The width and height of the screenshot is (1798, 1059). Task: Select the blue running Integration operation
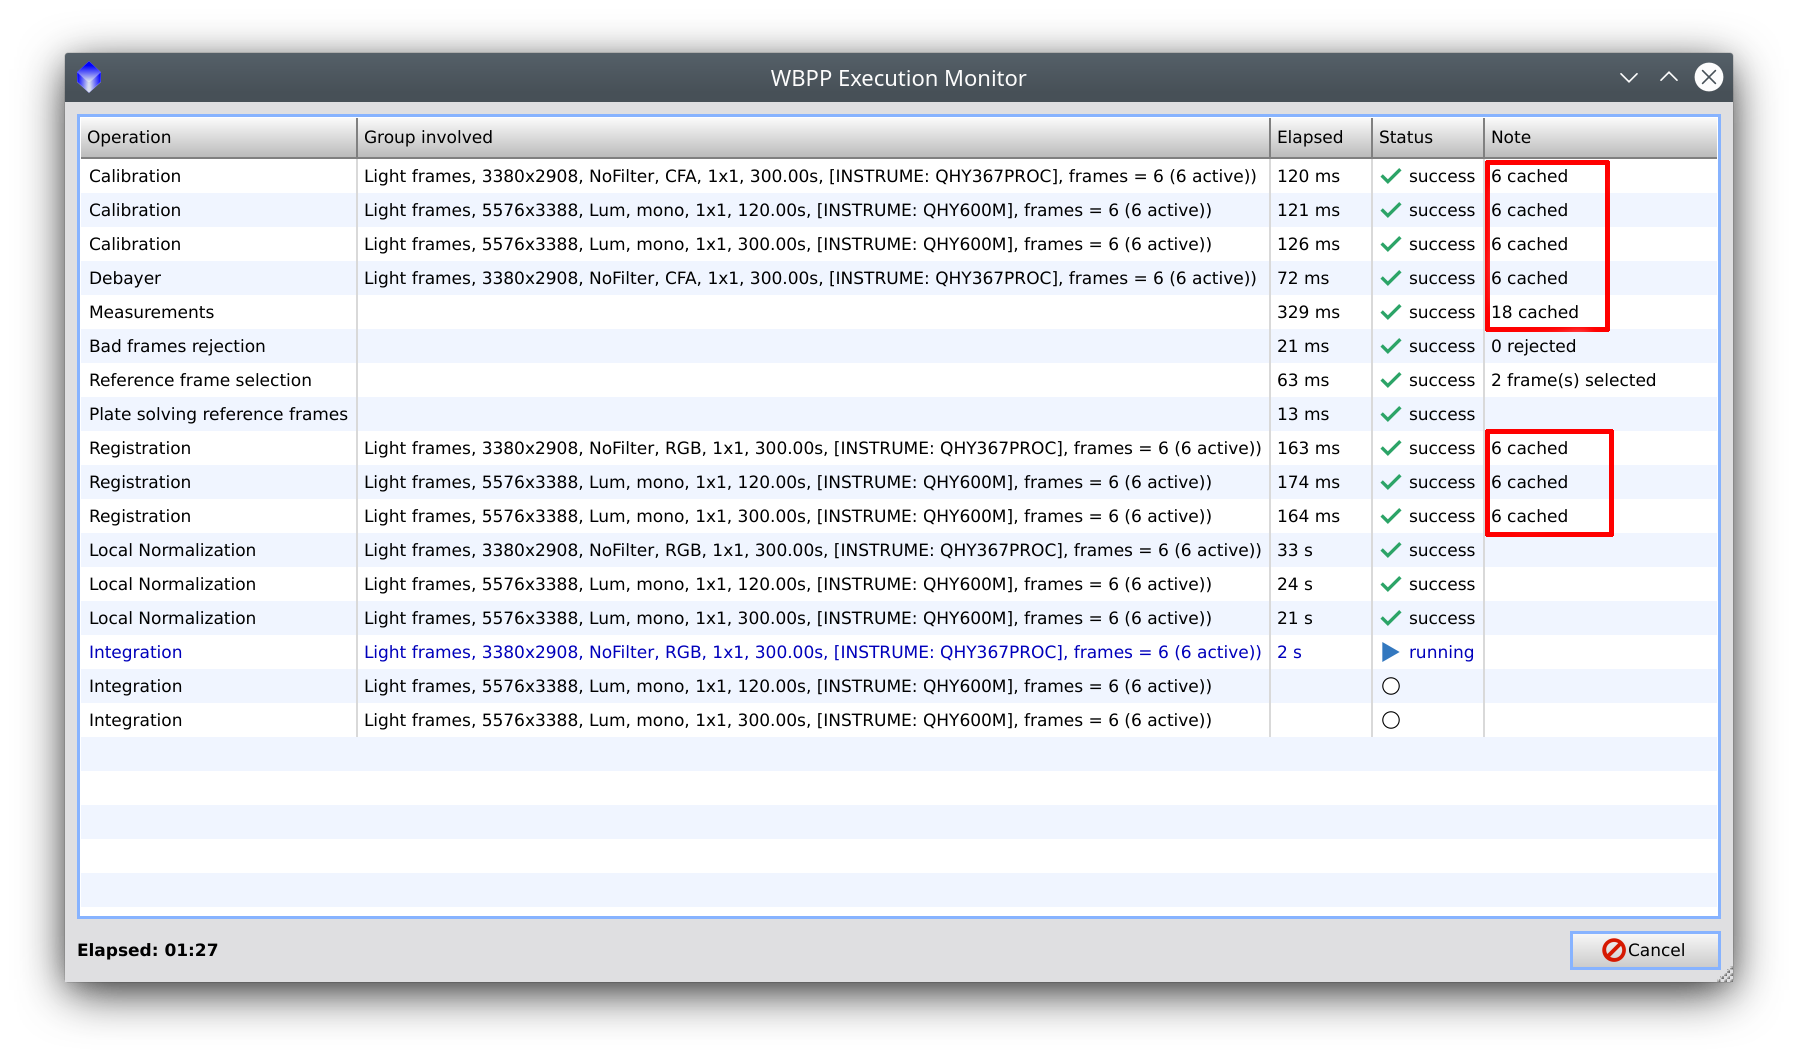coord(135,652)
